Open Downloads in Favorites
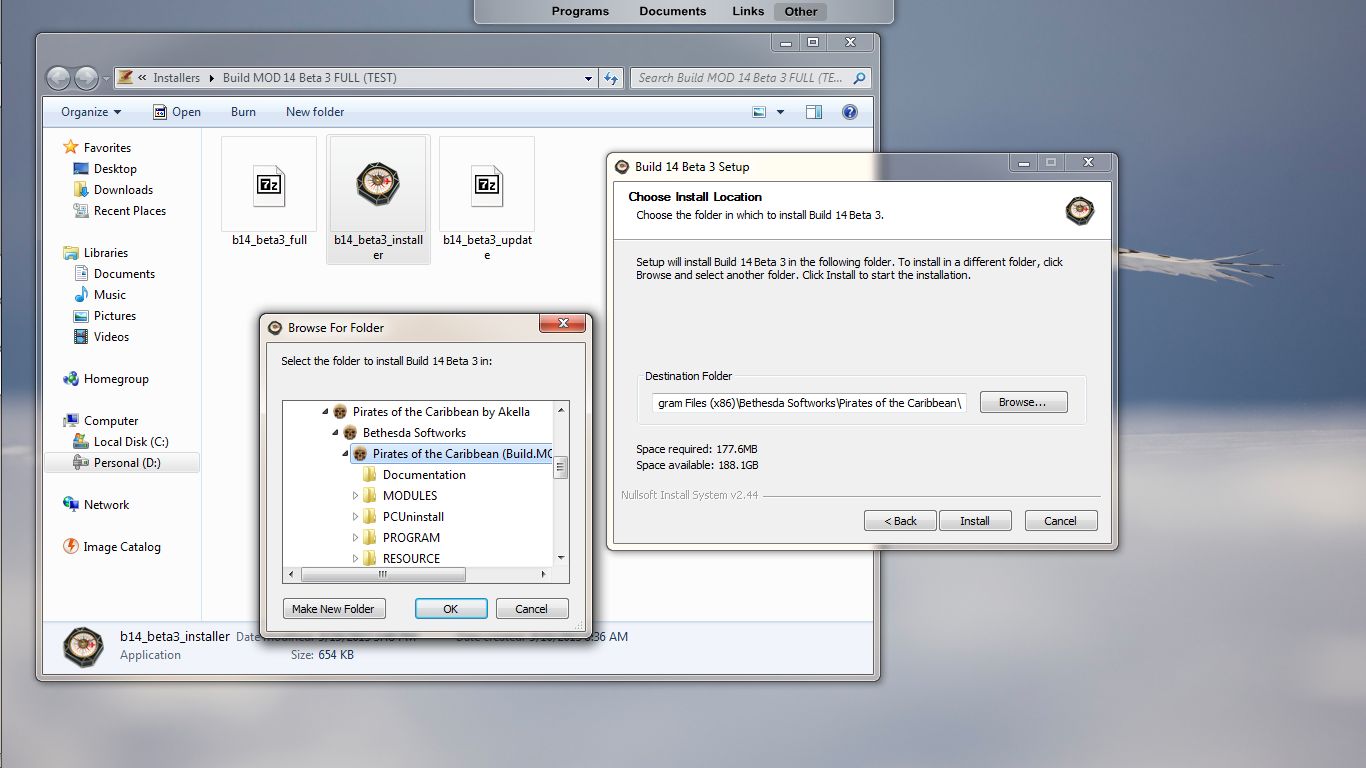This screenshot has height=768, width=1366. (123, 190)
